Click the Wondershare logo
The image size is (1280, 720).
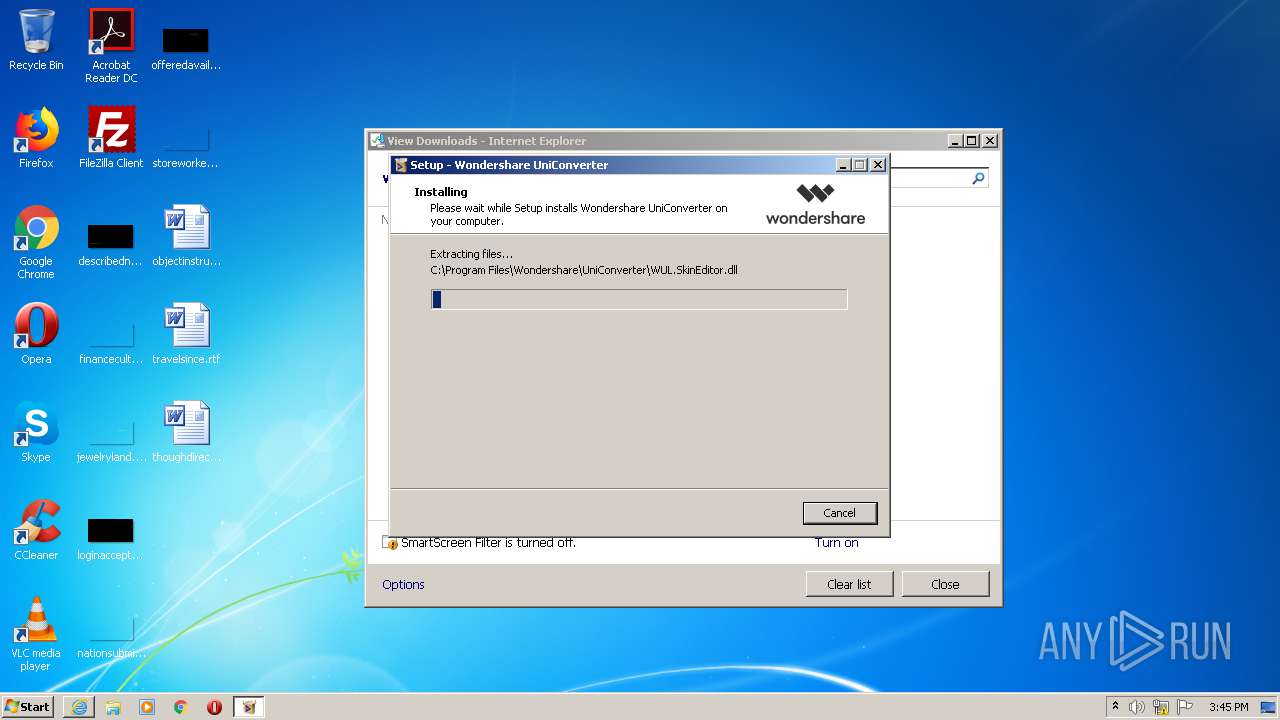point(815,204)
